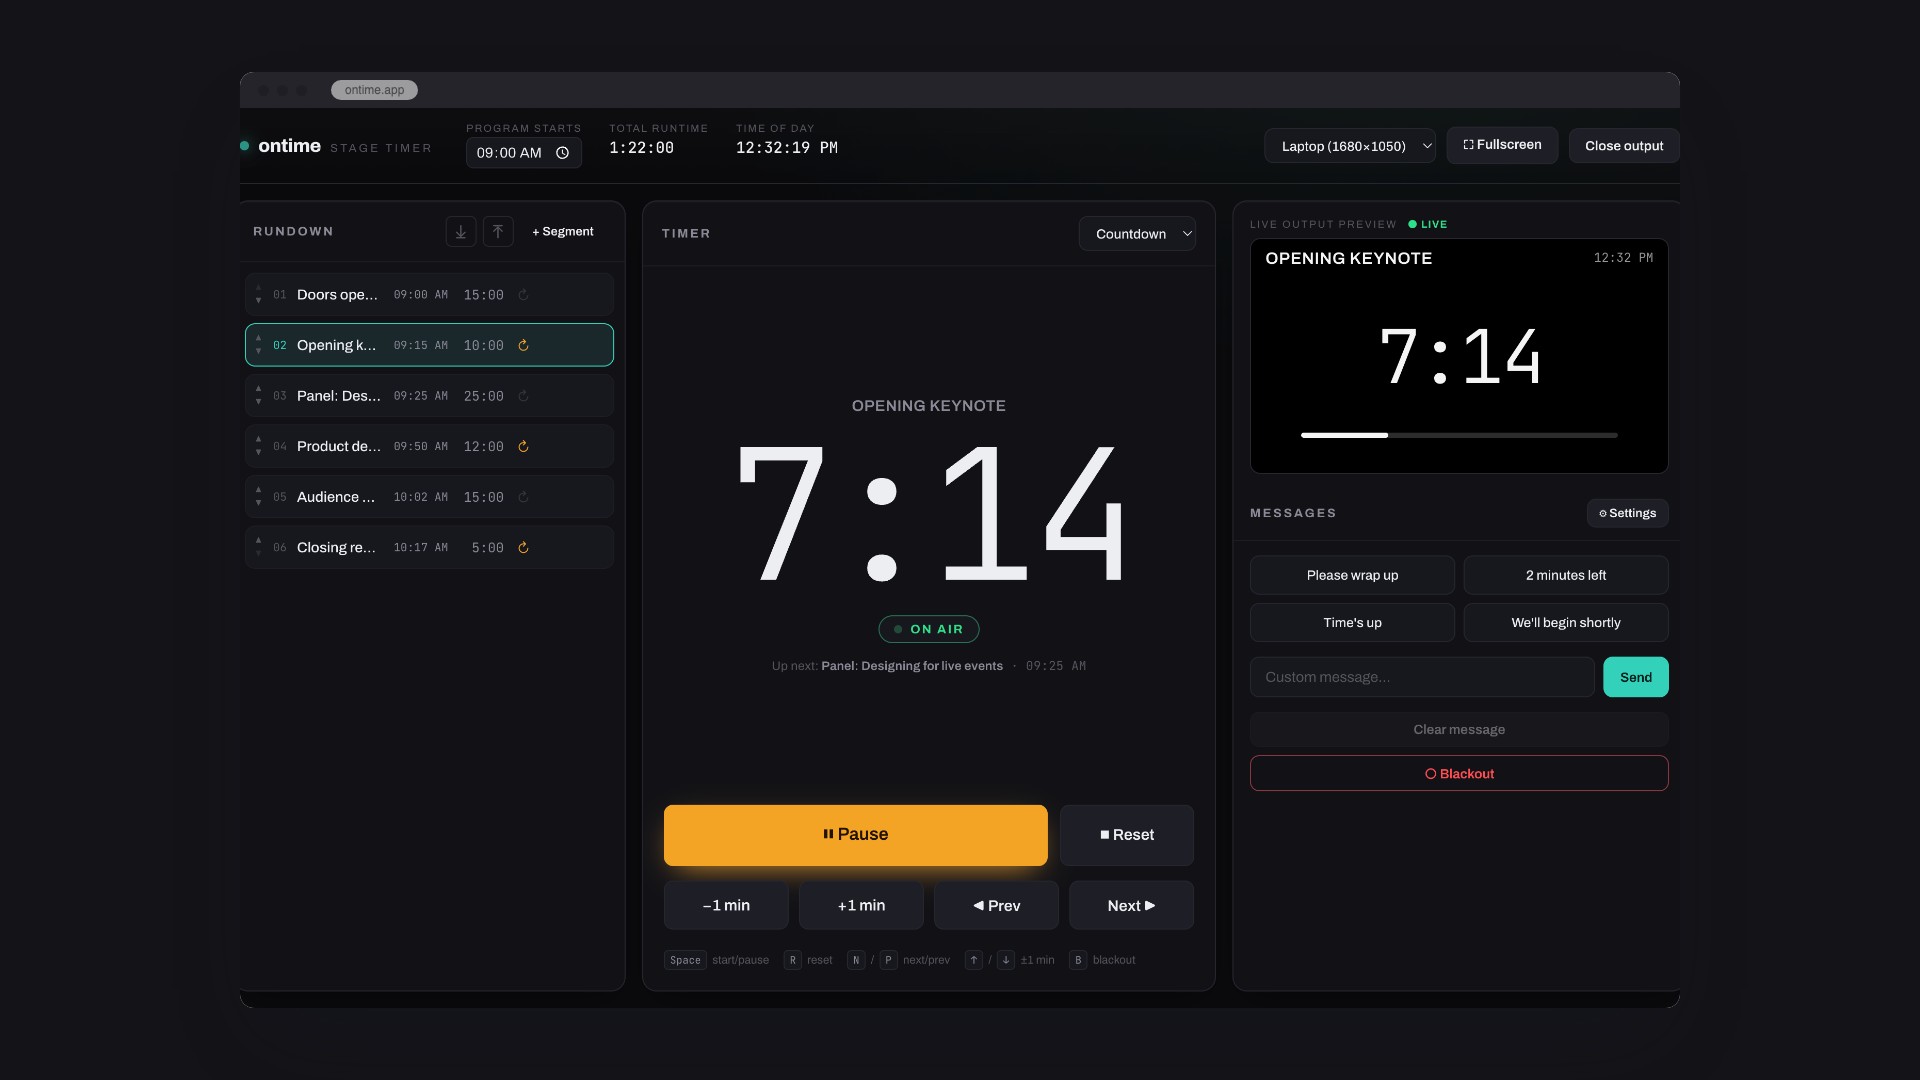Select the Product demo rundown row

429,447
